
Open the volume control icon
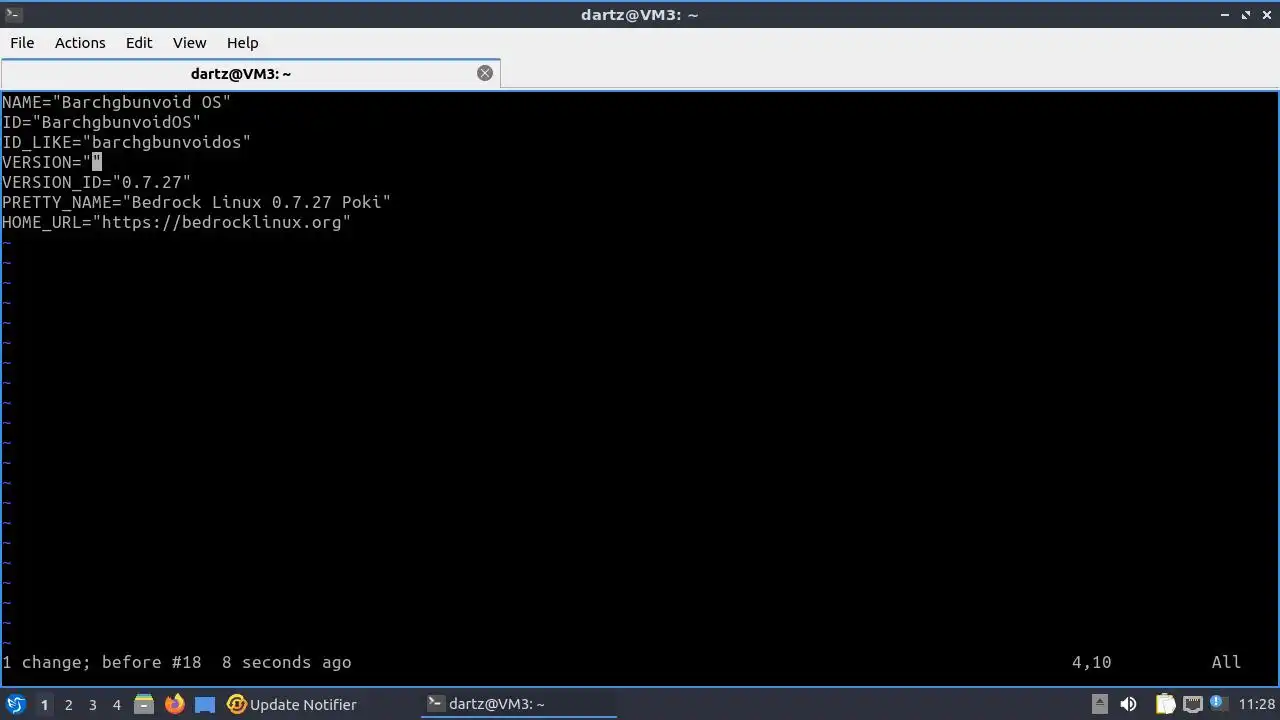1128,704
